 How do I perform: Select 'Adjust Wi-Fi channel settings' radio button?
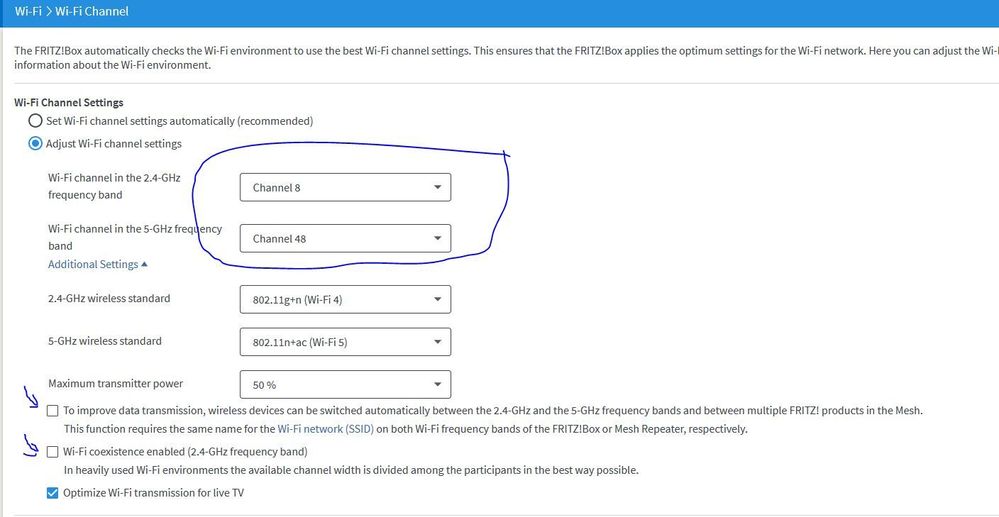click(x=36, y=144)
